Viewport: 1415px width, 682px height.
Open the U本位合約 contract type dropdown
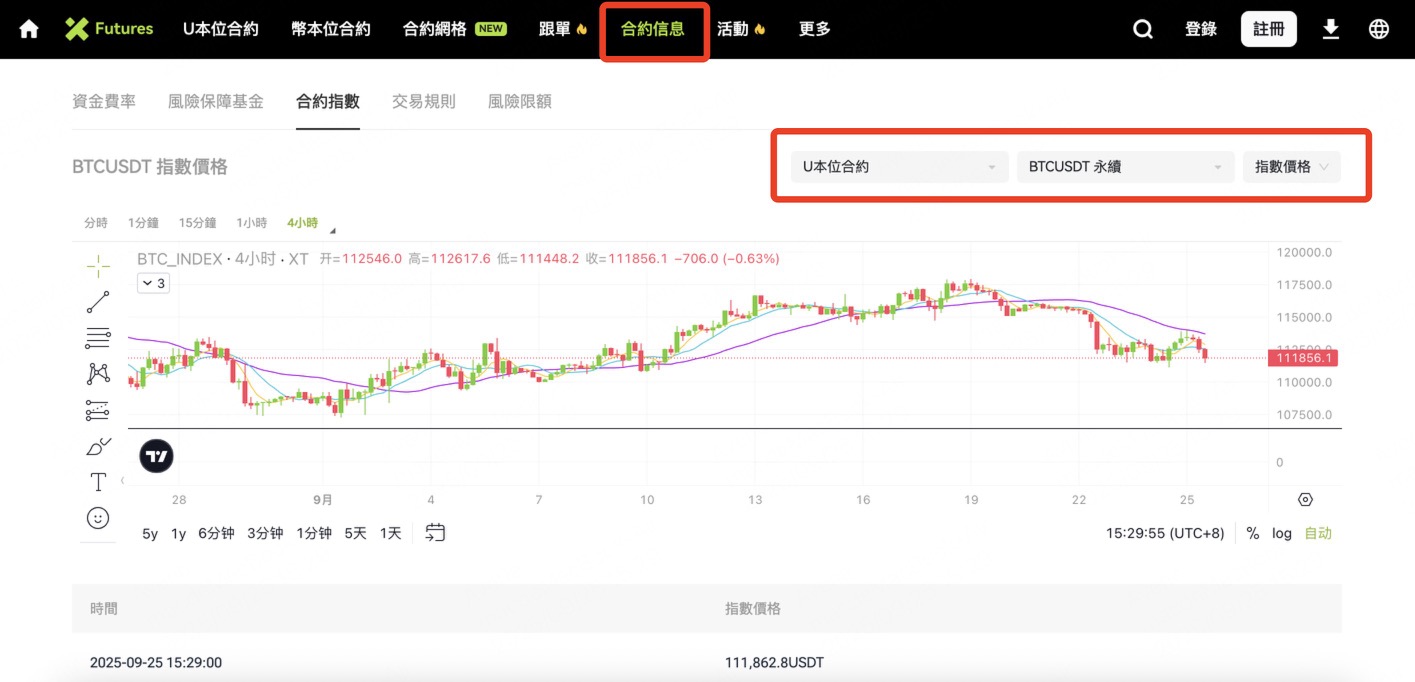(899, 167)
